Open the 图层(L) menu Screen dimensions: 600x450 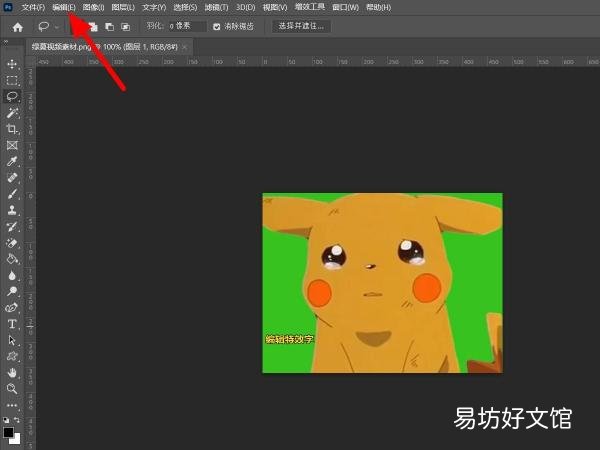point(123,7)
